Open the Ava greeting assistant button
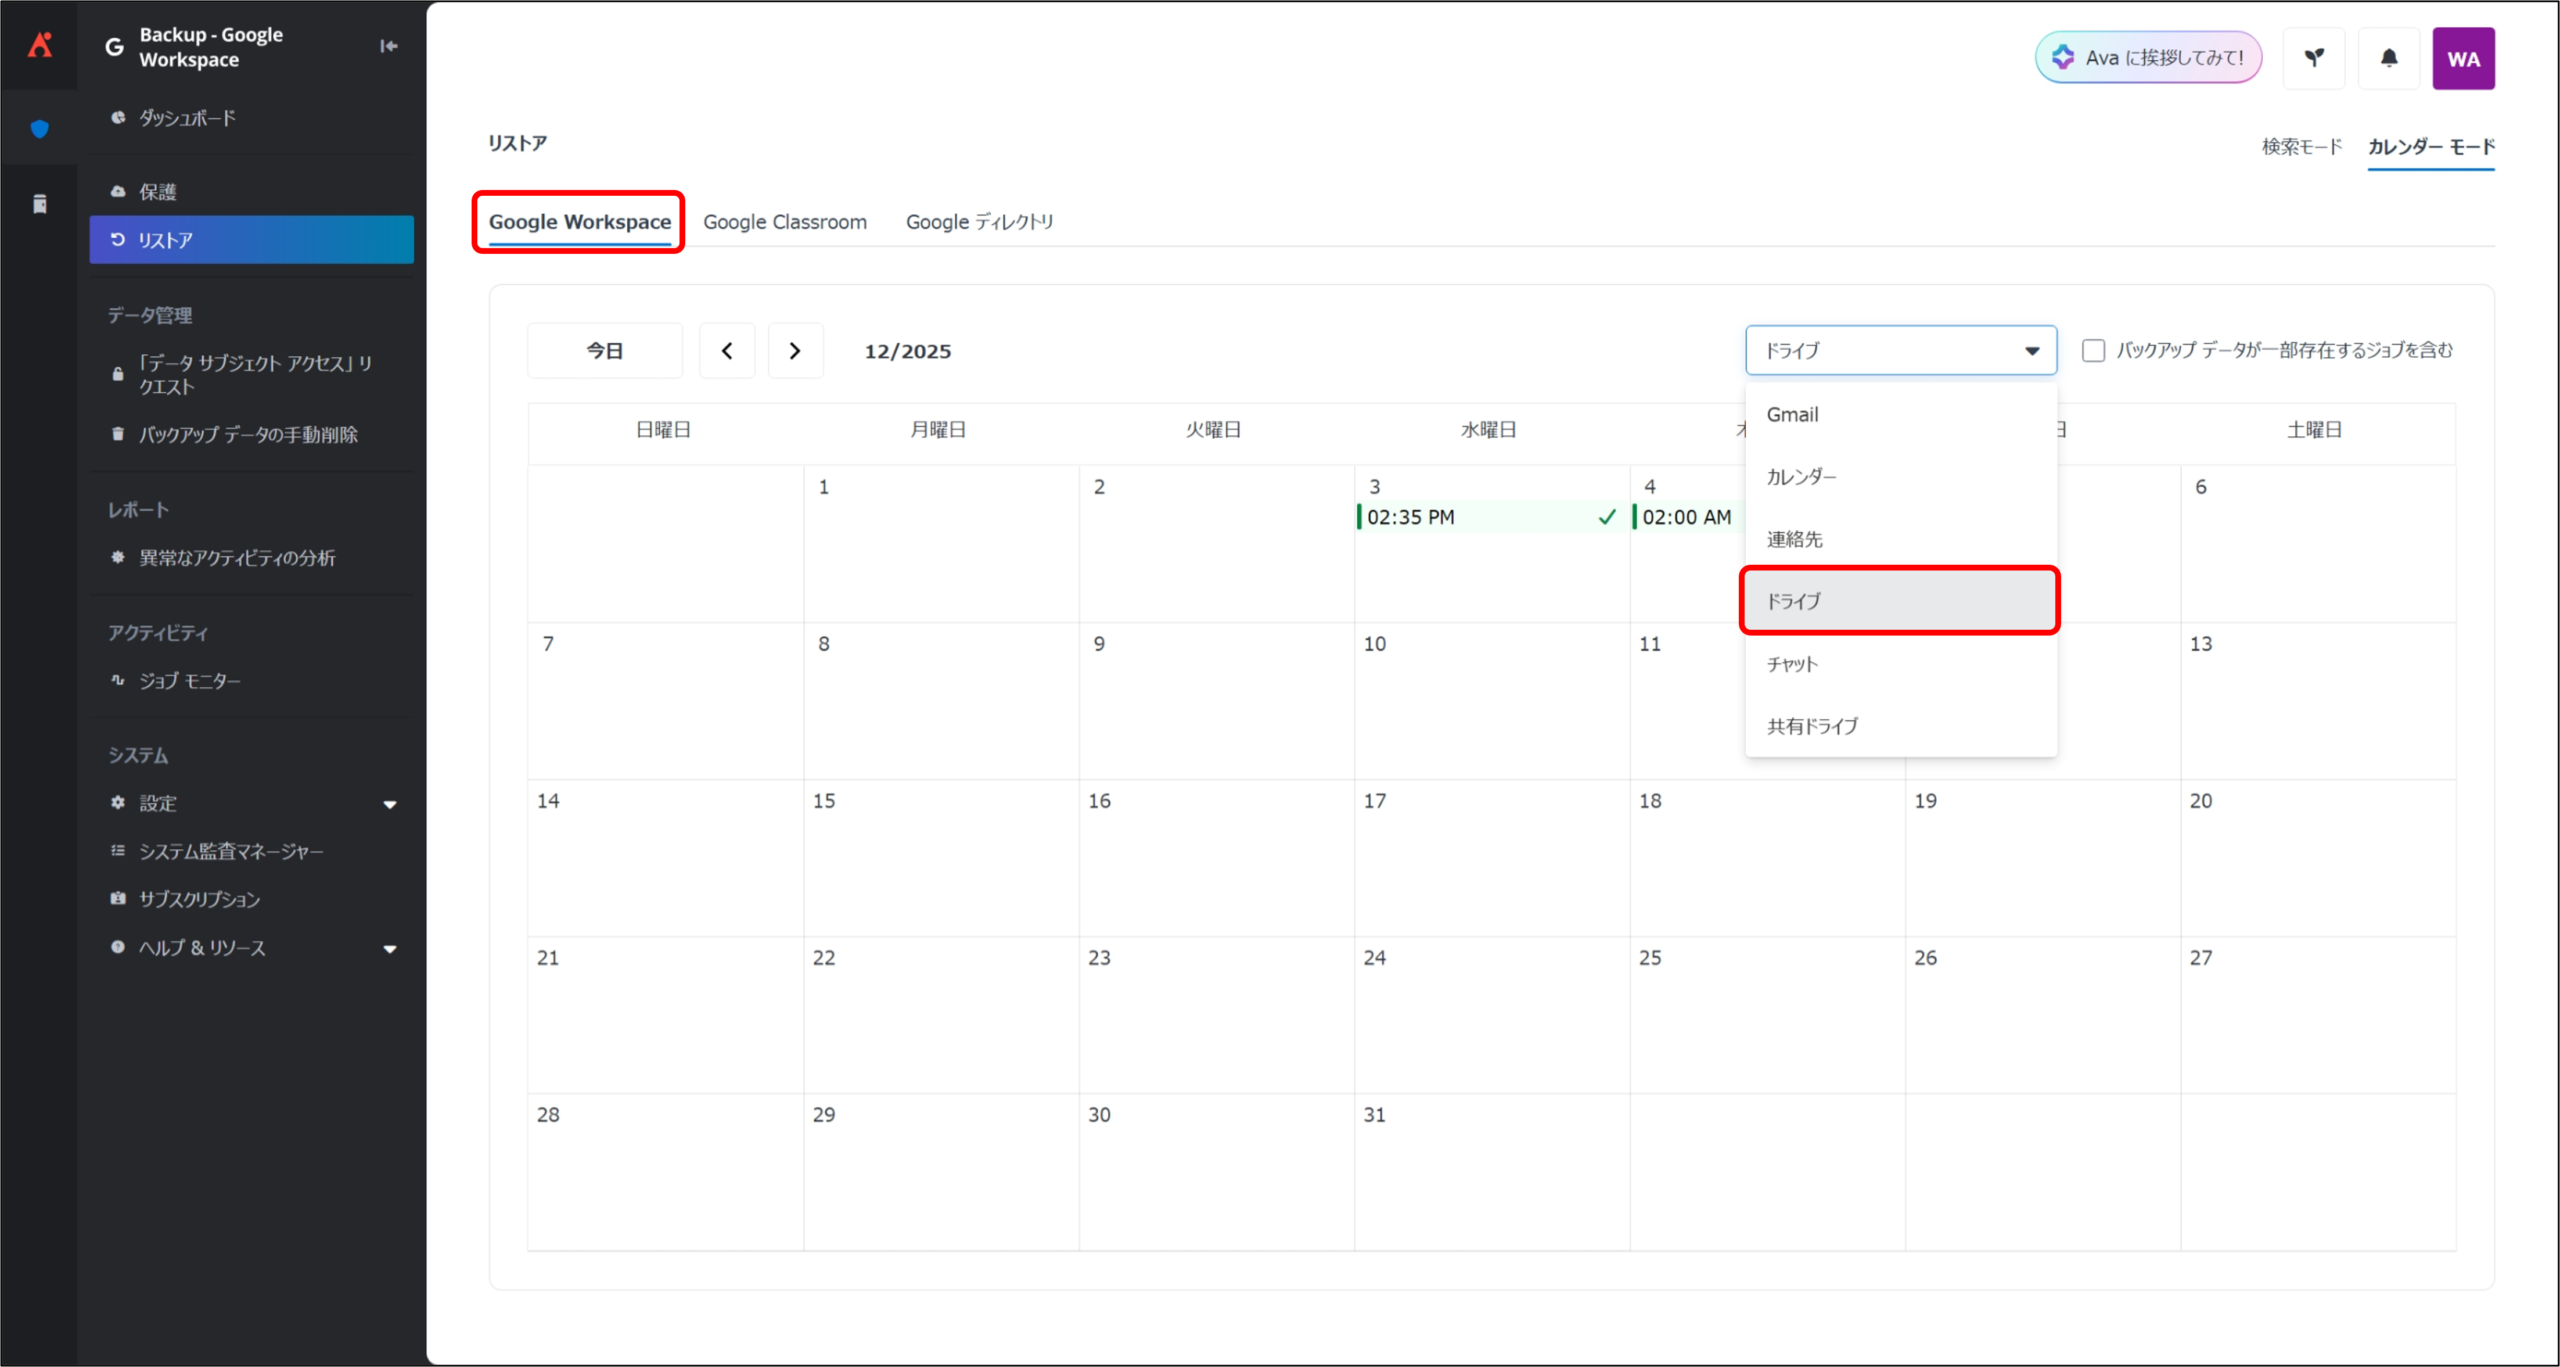This screenshot has height=1367, width=2560. [2148, 58]
